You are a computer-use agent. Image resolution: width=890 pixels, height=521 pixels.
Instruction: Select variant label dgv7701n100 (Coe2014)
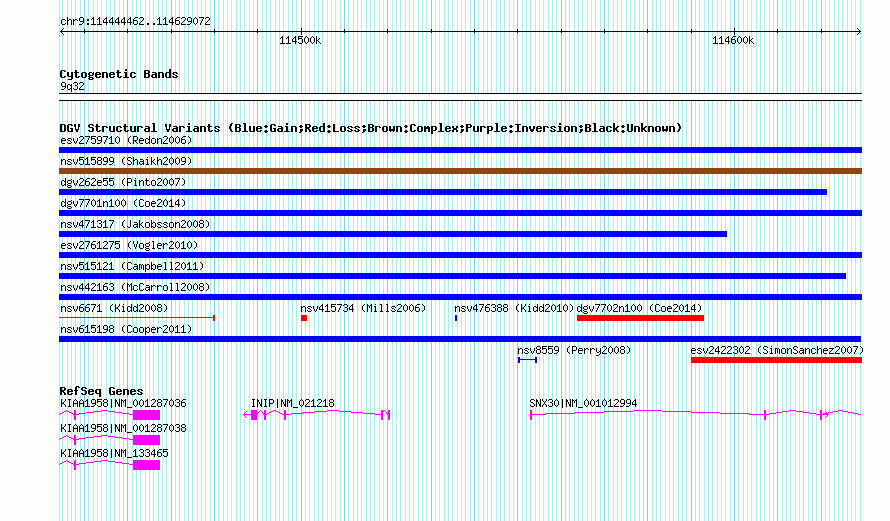tap(123, 203)
